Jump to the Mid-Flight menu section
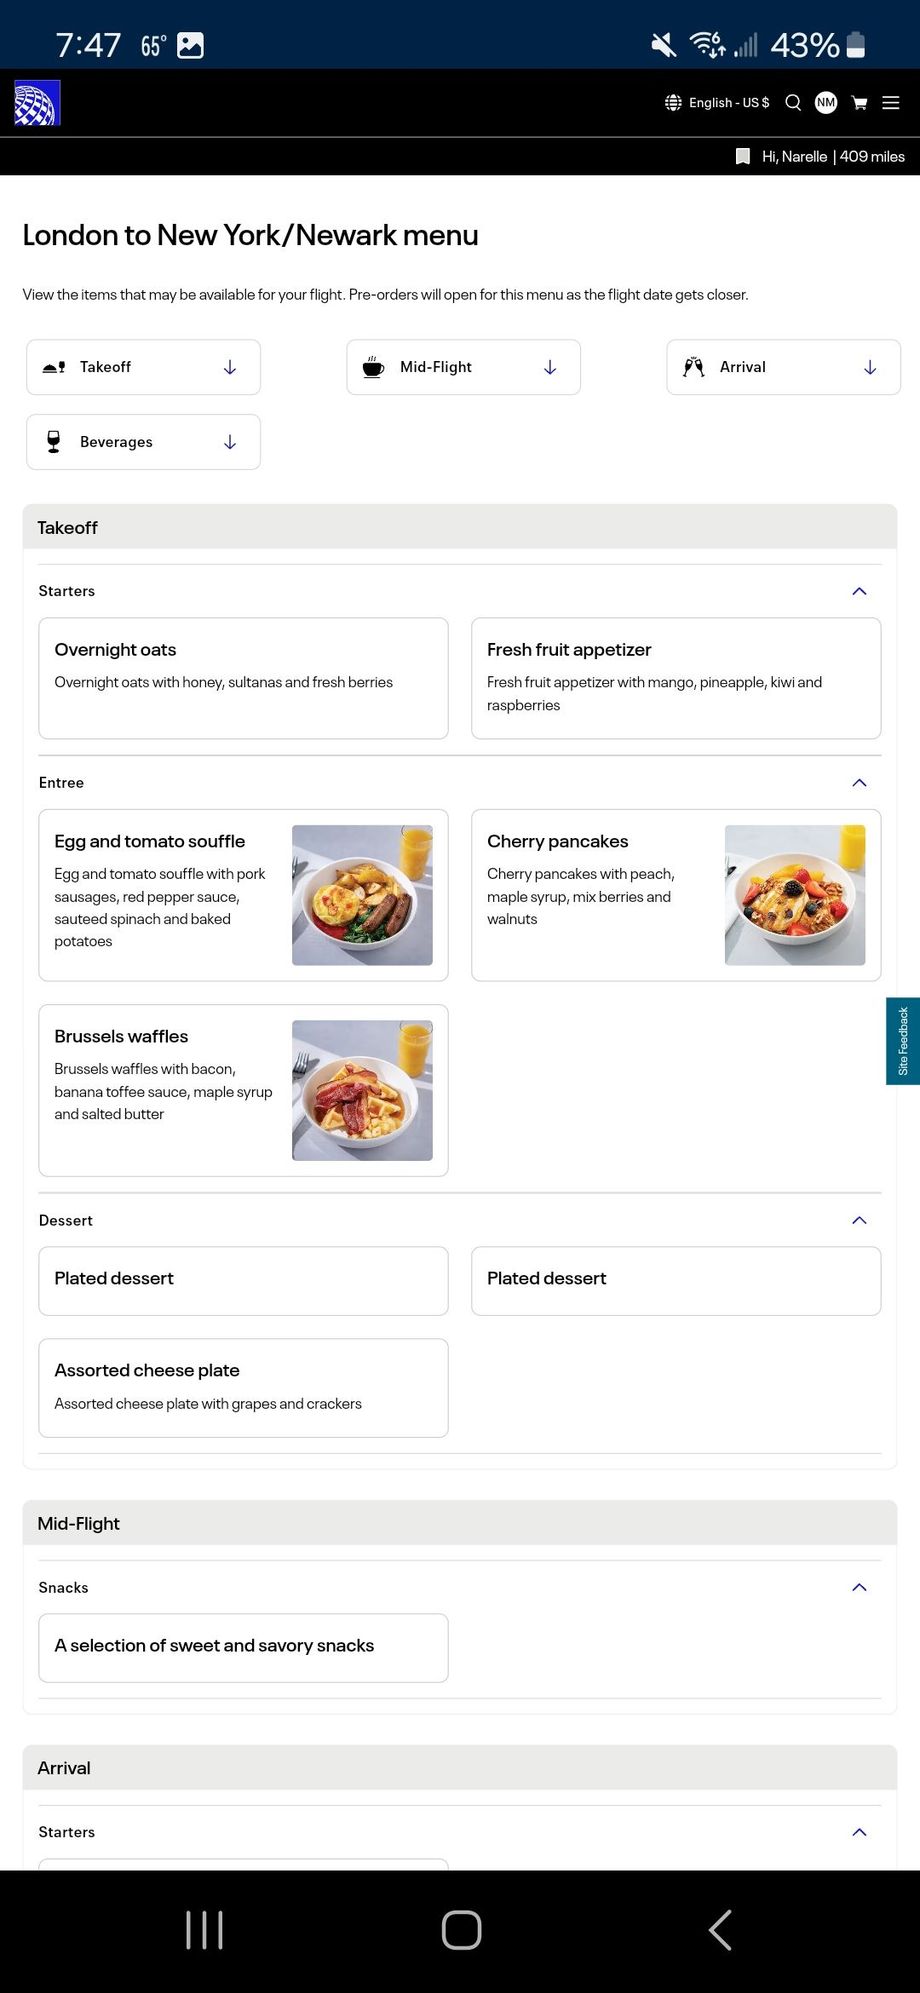The height and width of the screenshot is (1993, 920). pos(463,367)
